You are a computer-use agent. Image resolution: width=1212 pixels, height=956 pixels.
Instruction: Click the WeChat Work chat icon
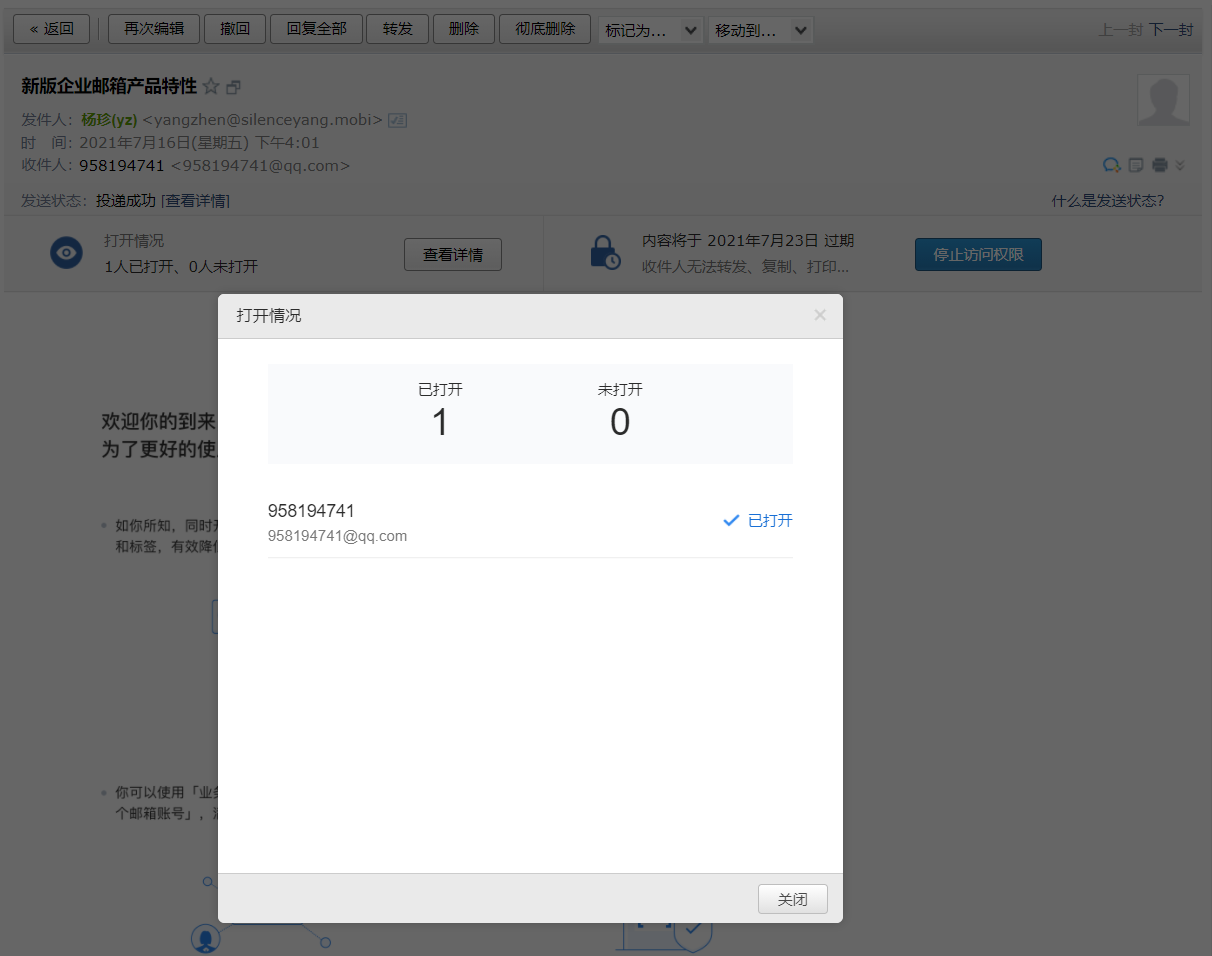pos(1112,165)
